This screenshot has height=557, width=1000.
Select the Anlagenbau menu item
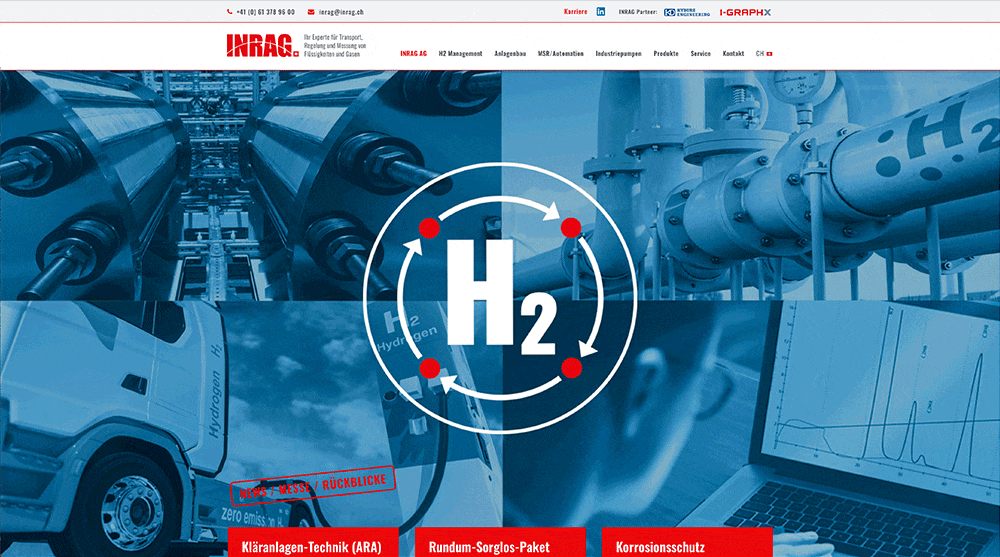(510, 53)
